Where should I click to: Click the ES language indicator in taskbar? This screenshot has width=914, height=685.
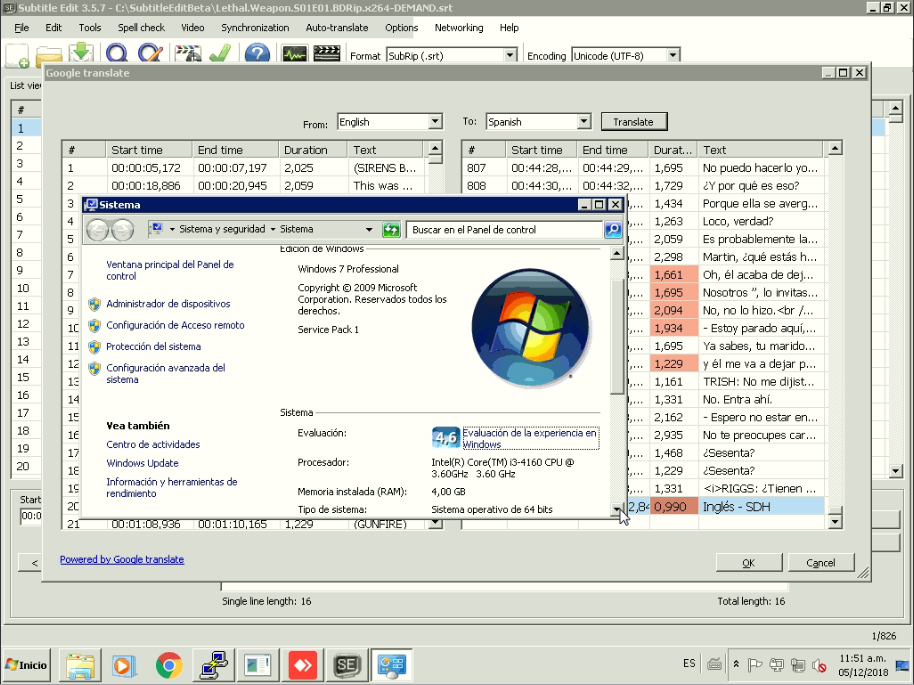tap(689, 663)
